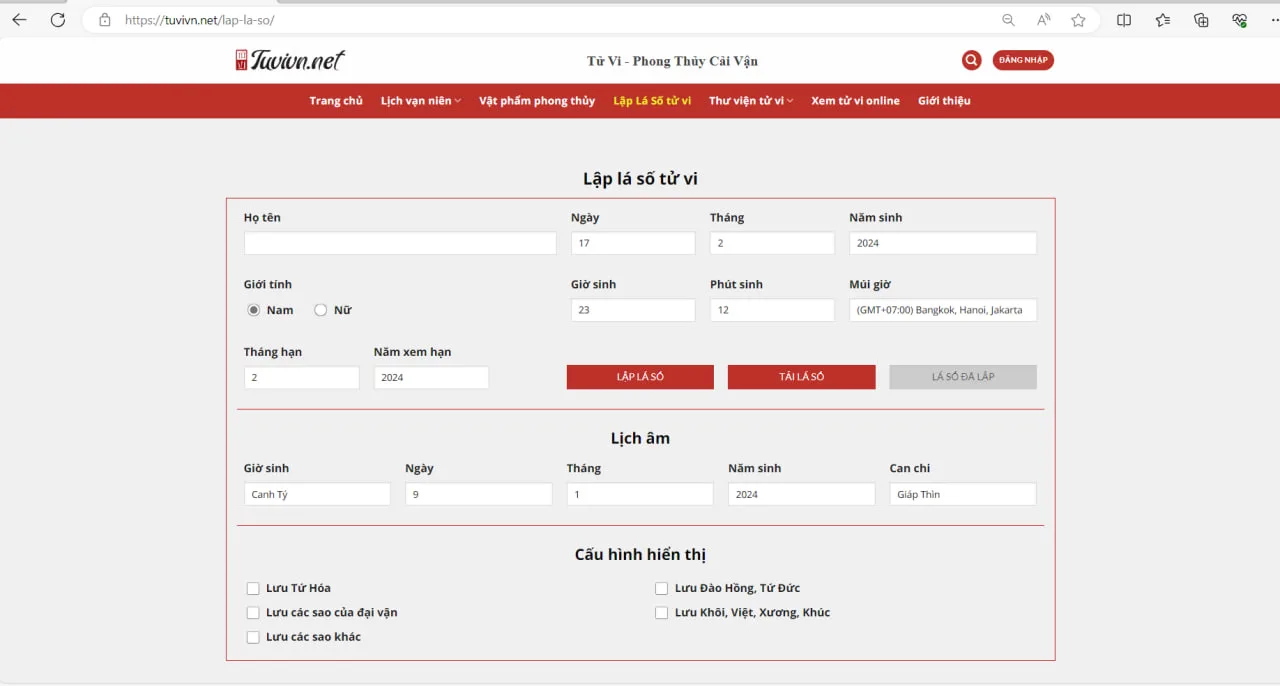Open split screen icon
The height and width of the screenshot is (686, 1280).
point(1124,20)
